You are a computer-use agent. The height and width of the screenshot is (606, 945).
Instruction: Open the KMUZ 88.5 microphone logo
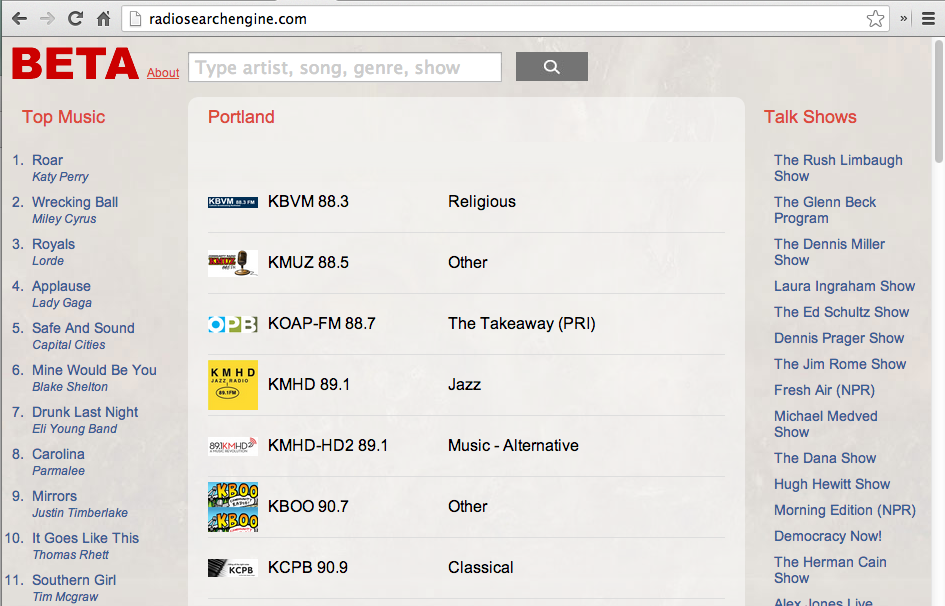(233, 263)
